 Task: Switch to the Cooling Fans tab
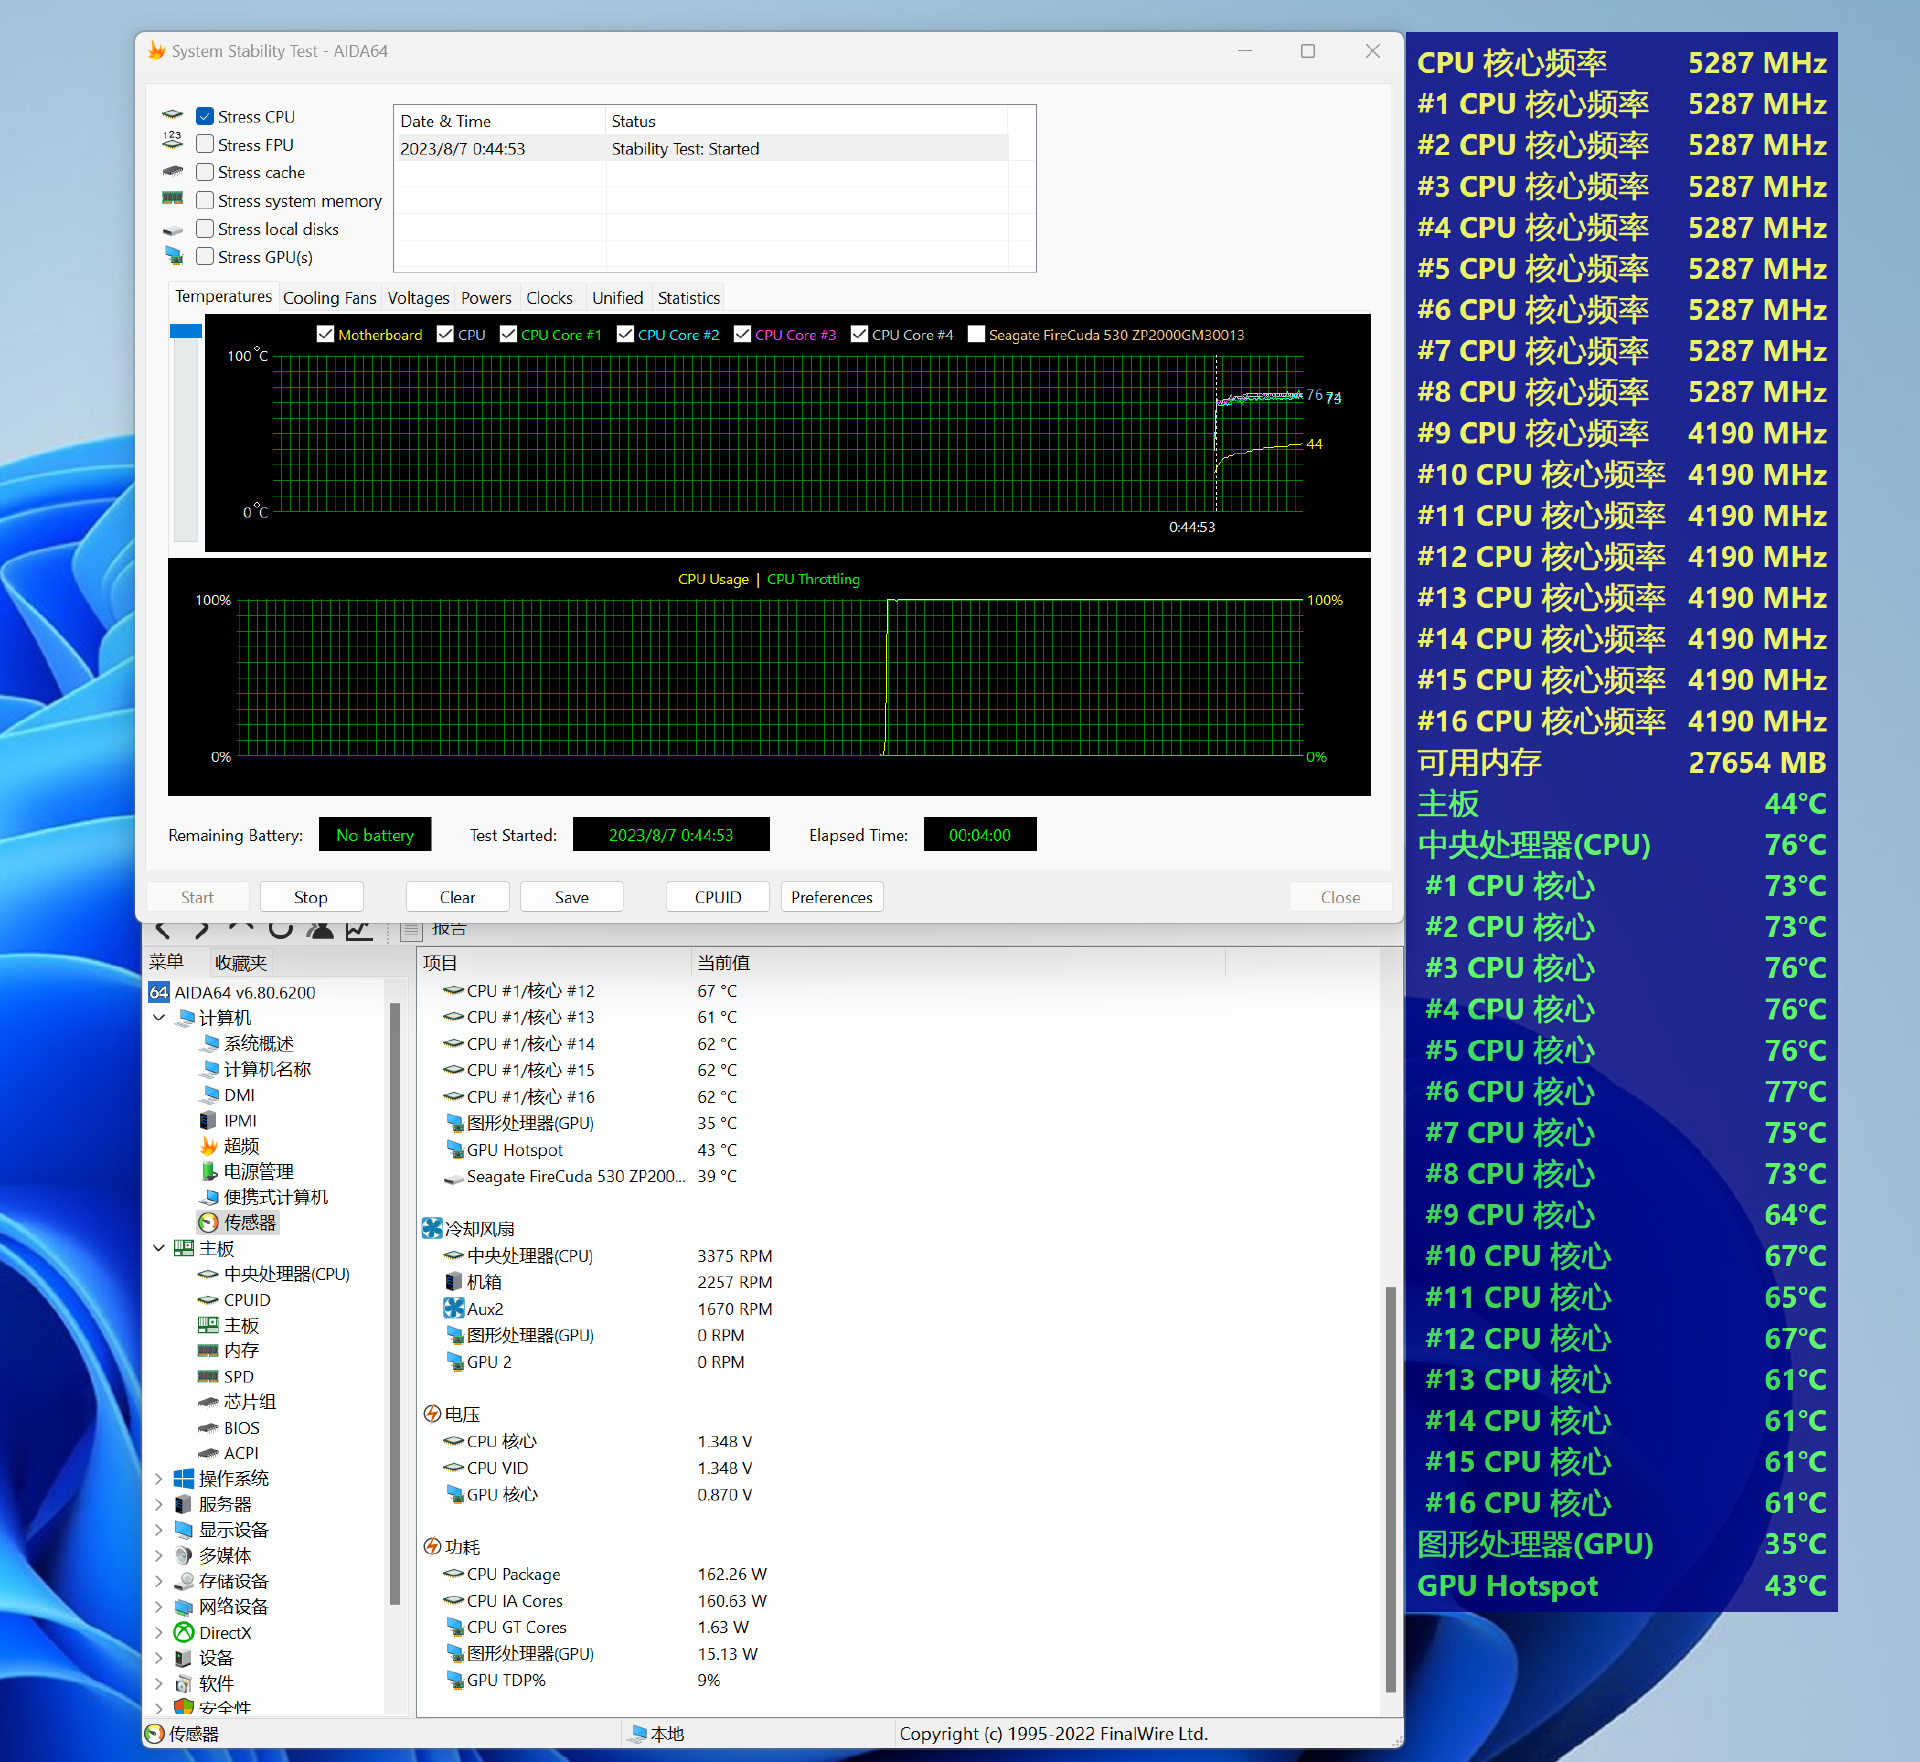pos(329,298)
